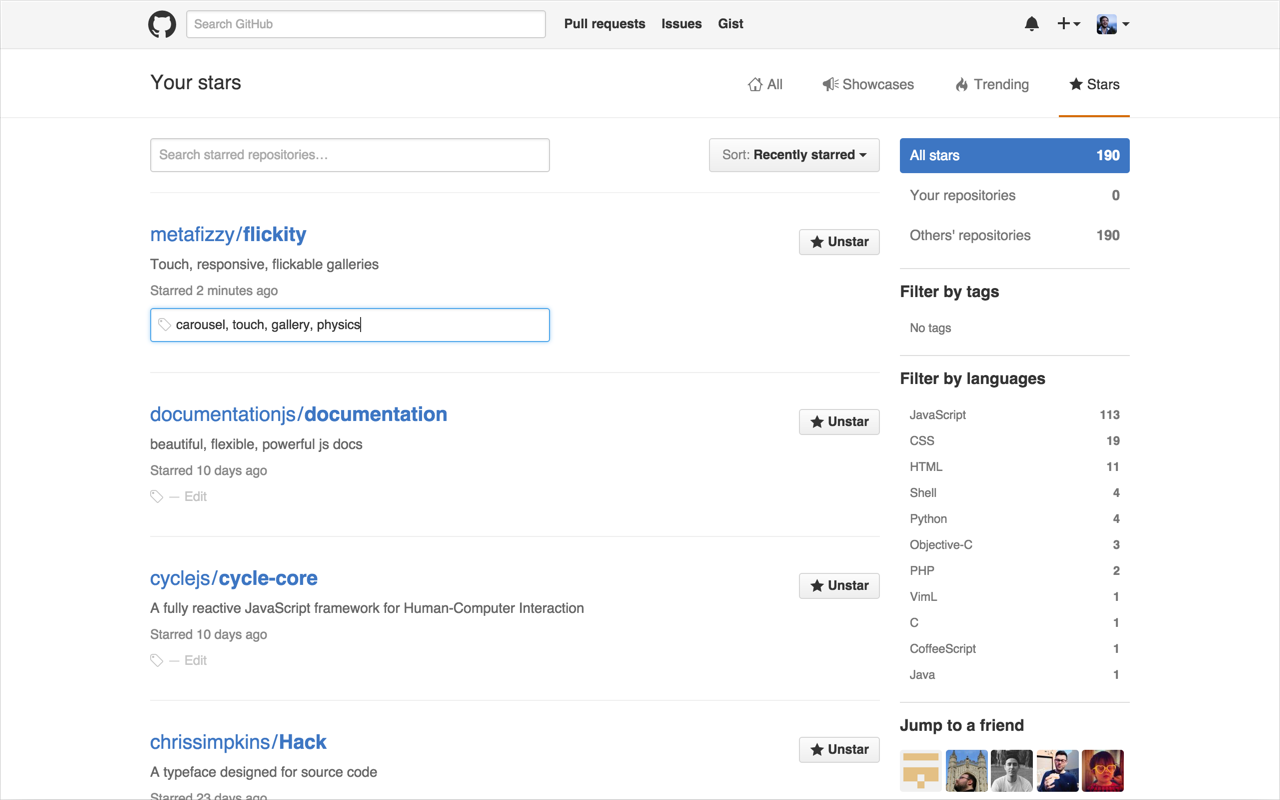Screen dimensions: 1280x800
Task: Click the star icon on flickity's Unstar button
Action: pyautogui.click(x=817, y=241)
